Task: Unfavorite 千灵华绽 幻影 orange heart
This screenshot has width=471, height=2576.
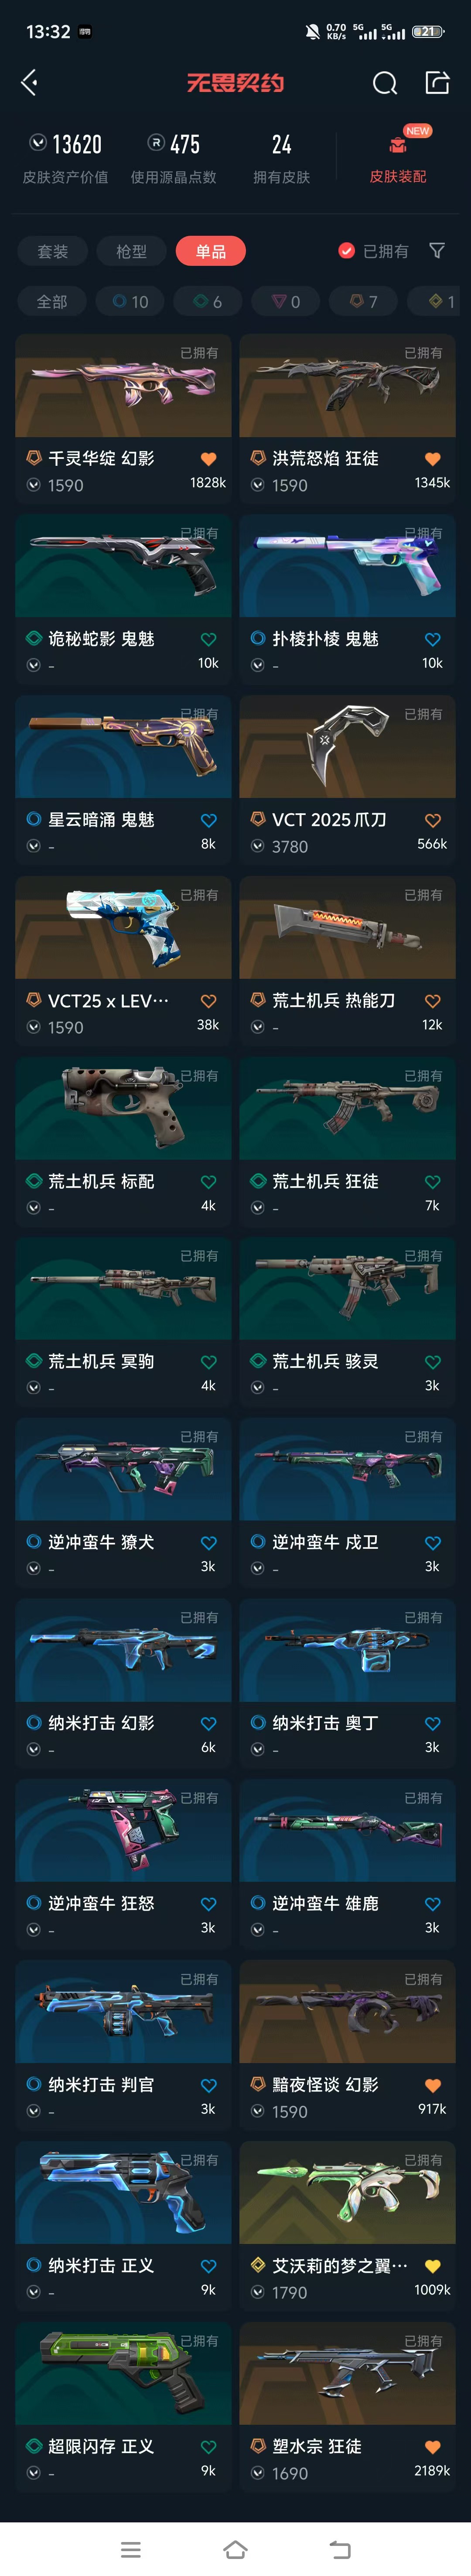Action: (x=208, y=459)
